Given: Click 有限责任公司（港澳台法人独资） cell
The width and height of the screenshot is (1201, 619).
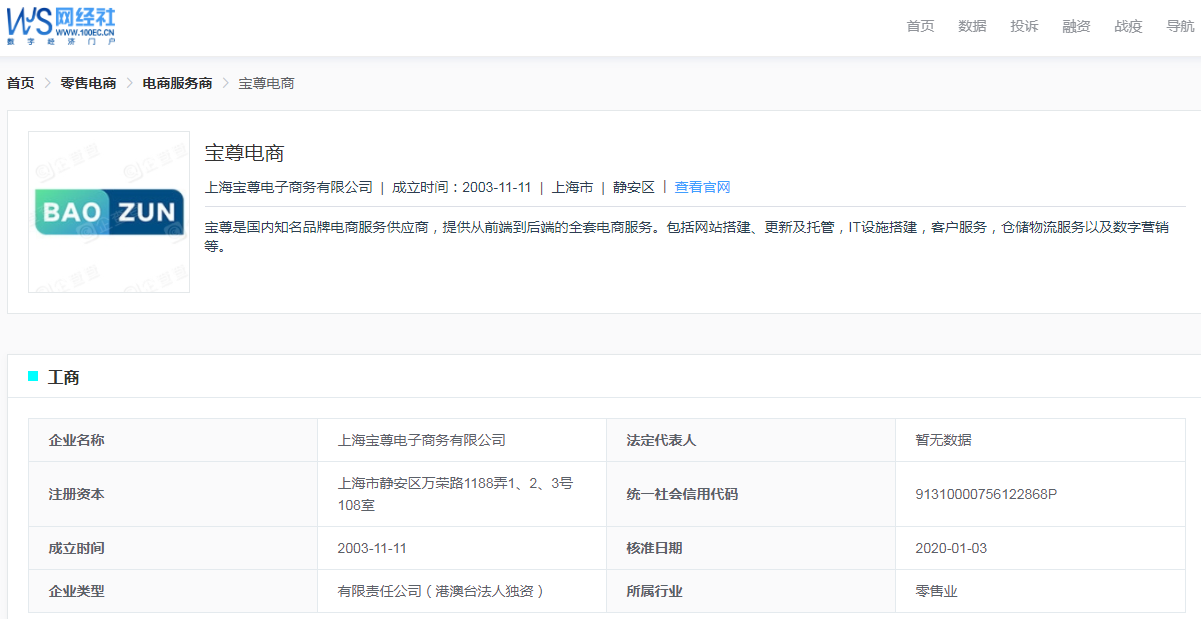Looking at the screenshot, I should click(x=462, y=591).
